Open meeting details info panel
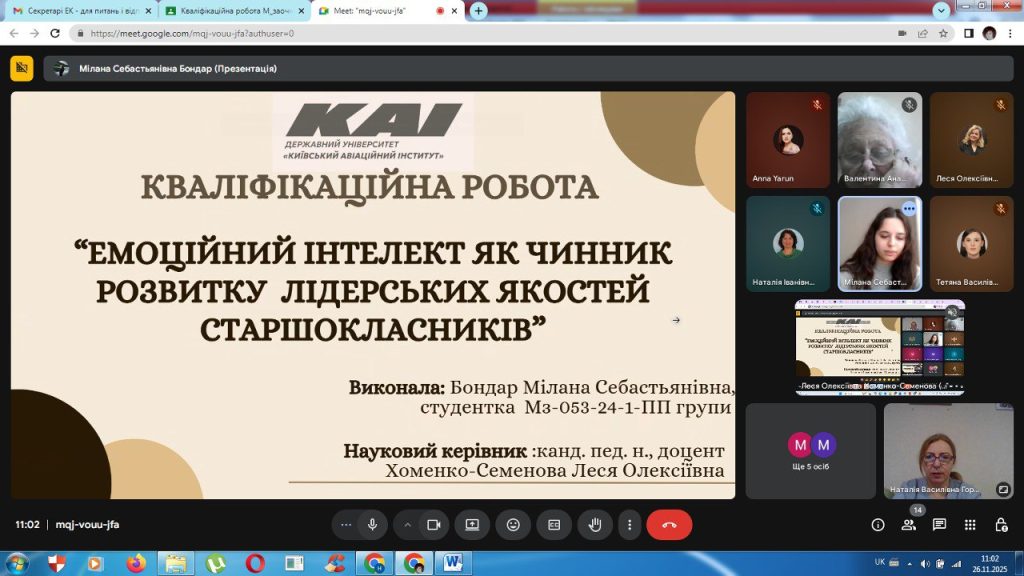 pyautogui.click(x=878, y=524)
